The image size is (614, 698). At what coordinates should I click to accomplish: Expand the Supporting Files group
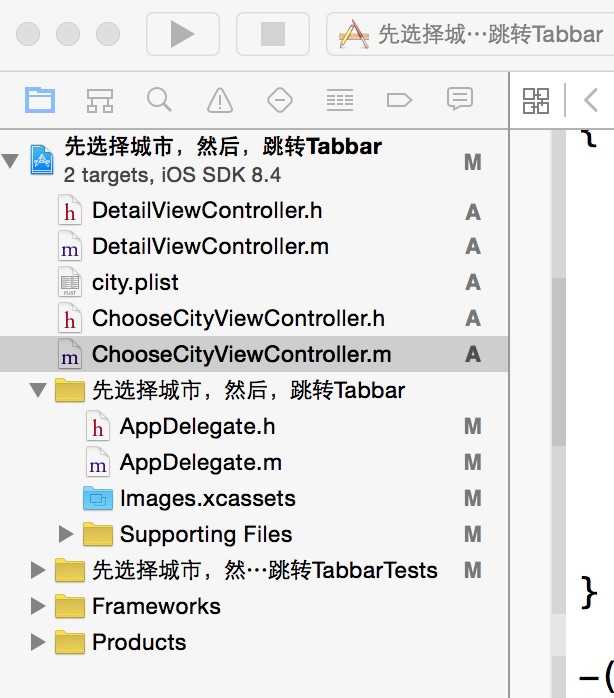[67, 534]
